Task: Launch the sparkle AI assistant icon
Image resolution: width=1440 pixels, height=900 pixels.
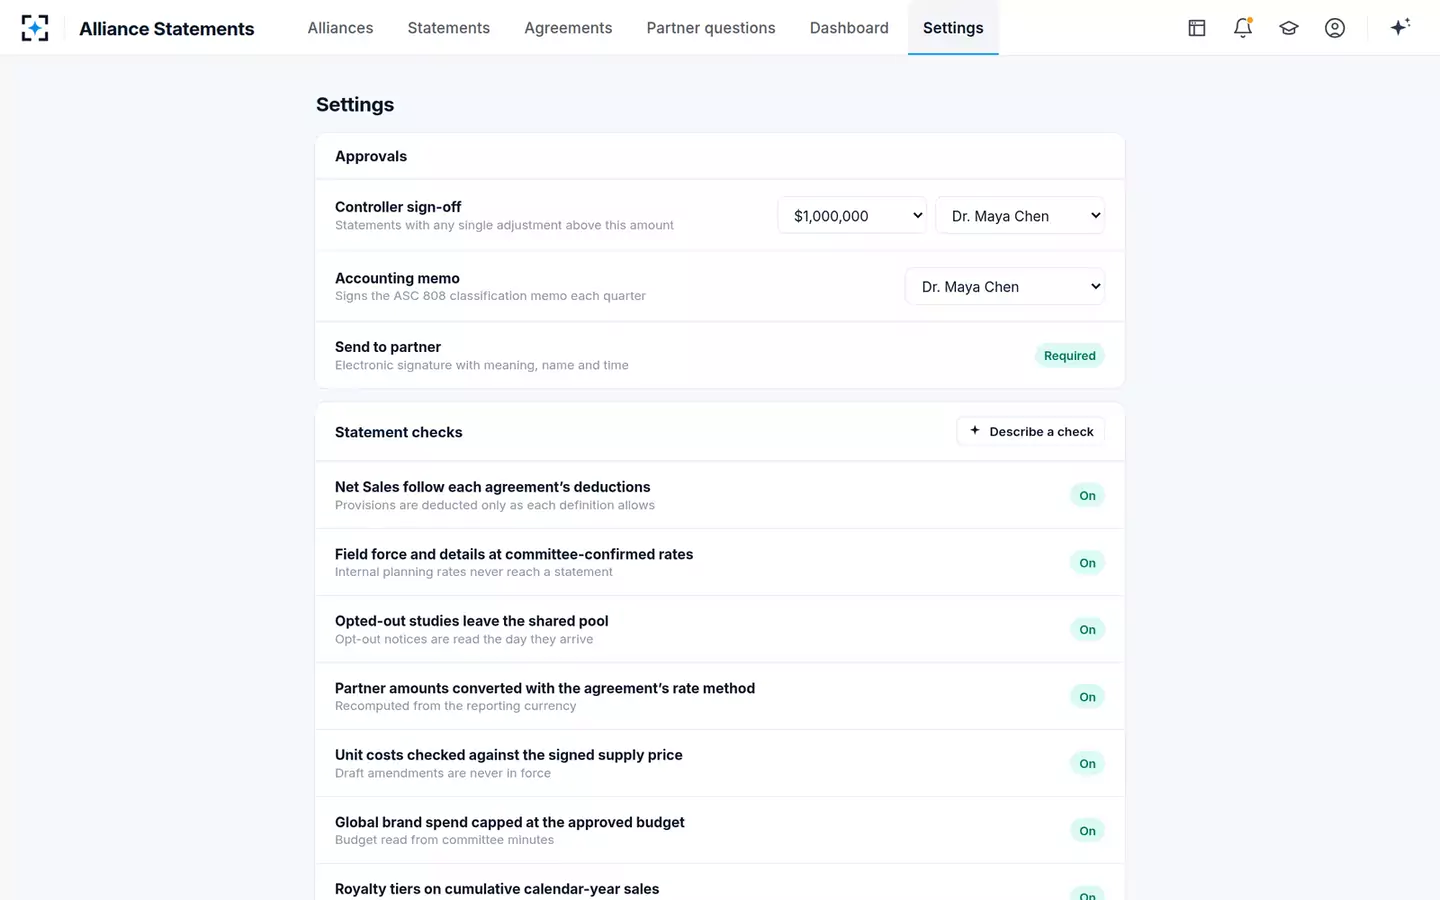Action: (1400, 27)
